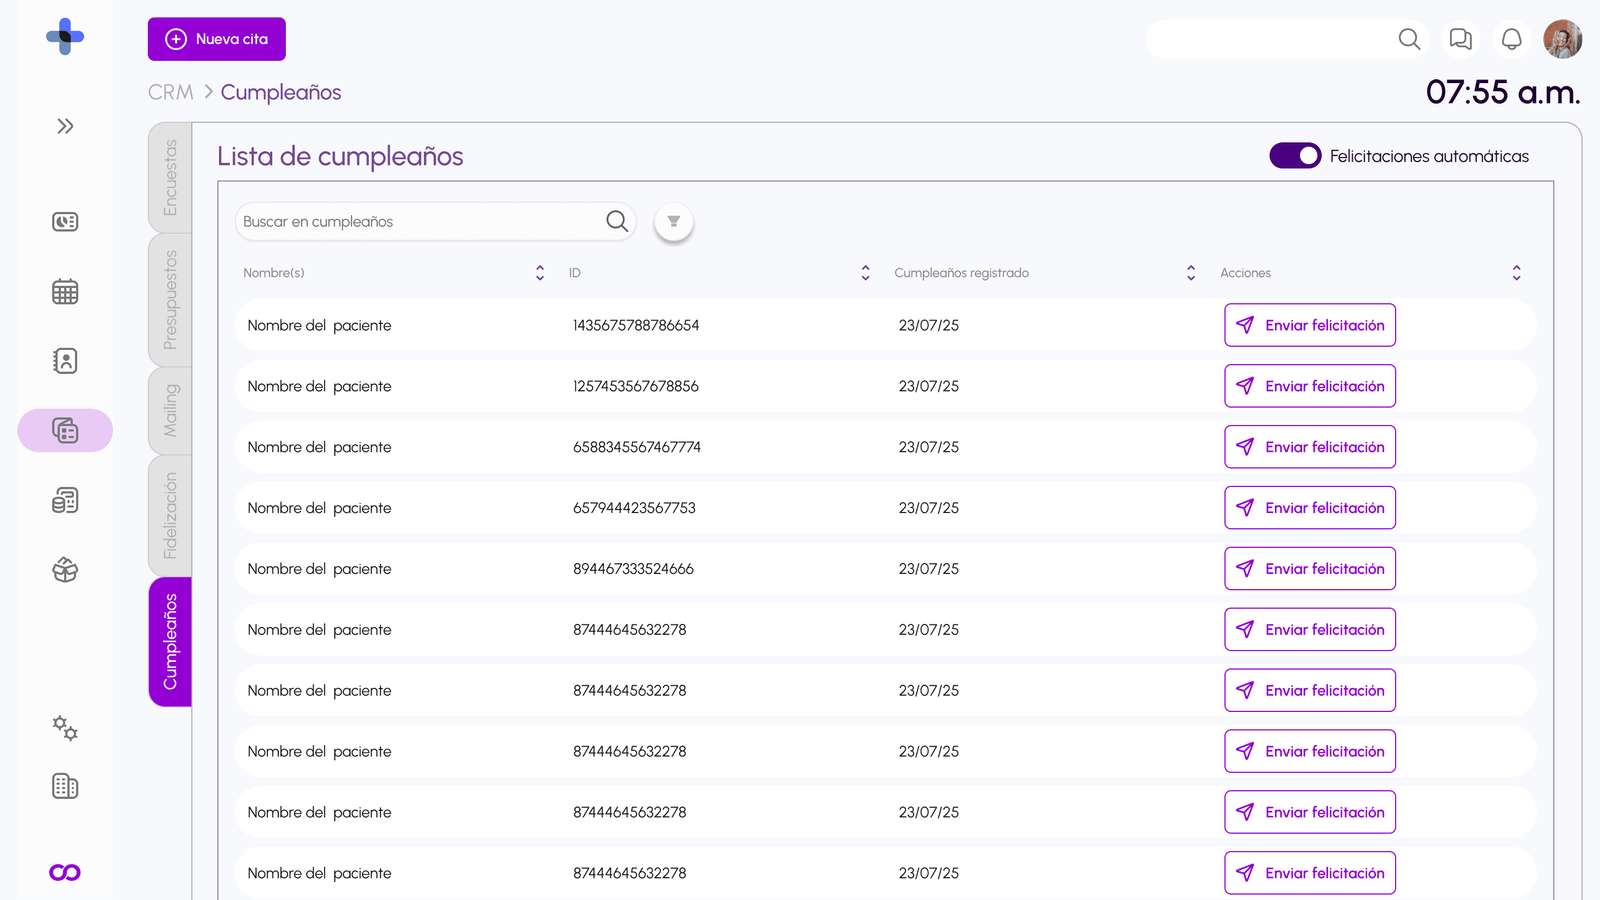The height and width of the screenshot is (900, 1600).
Task: Toggle Felicitaciones automáticas switch
Action: click(x=1295, y=156)
